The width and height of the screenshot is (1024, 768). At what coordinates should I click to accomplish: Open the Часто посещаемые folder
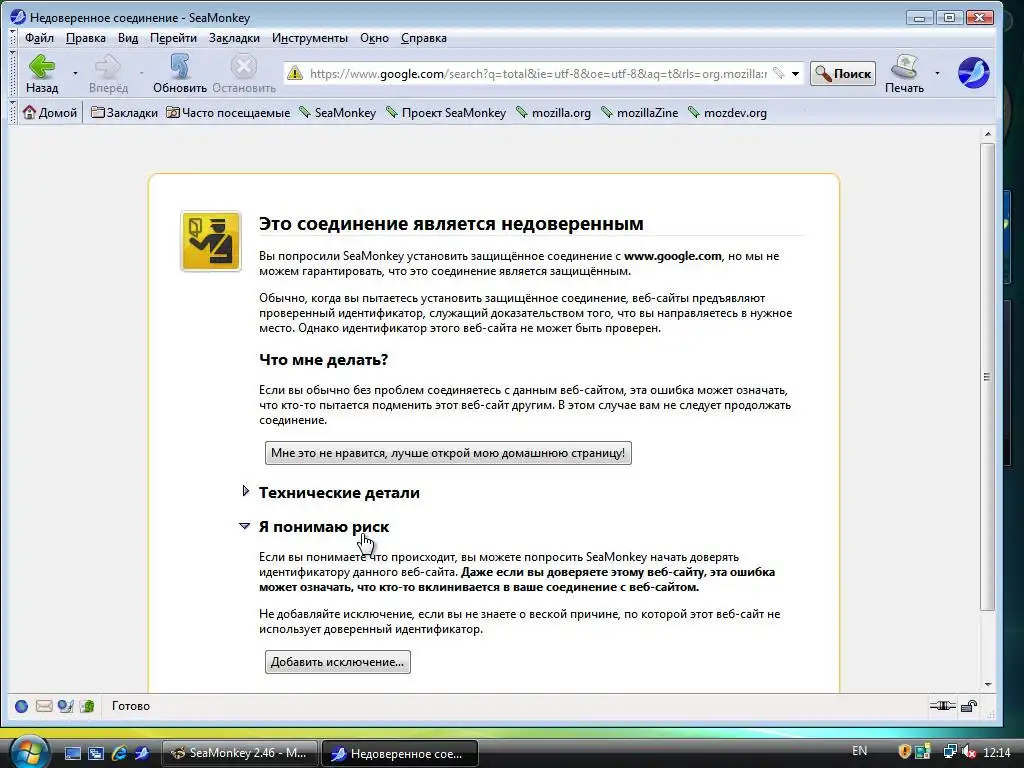coord(228,113)
